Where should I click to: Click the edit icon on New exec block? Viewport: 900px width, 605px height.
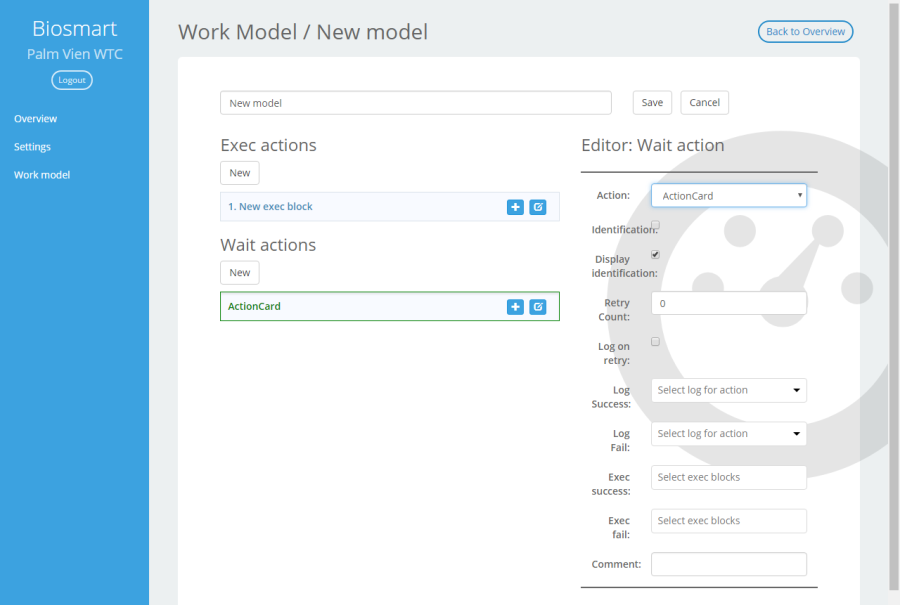click(x=538, y=207)
